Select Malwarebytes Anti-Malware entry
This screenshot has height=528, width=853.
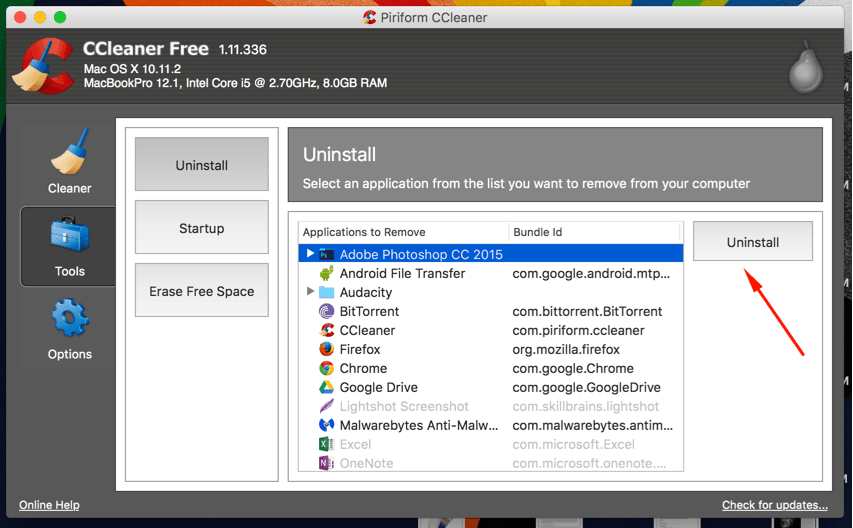point(419,426)
